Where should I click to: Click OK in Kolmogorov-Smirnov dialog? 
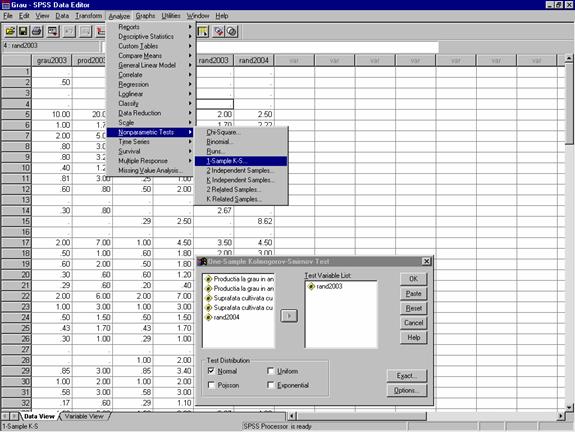413,279
